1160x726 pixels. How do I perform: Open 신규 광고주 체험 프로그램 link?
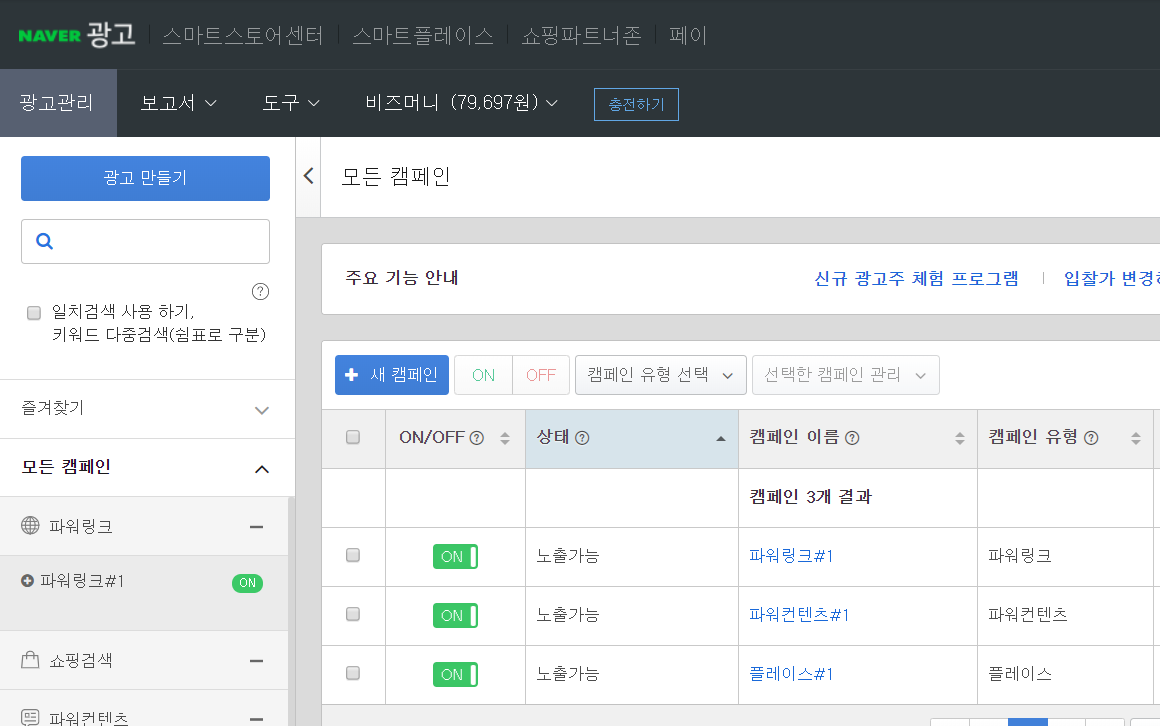tap(916, 279)
